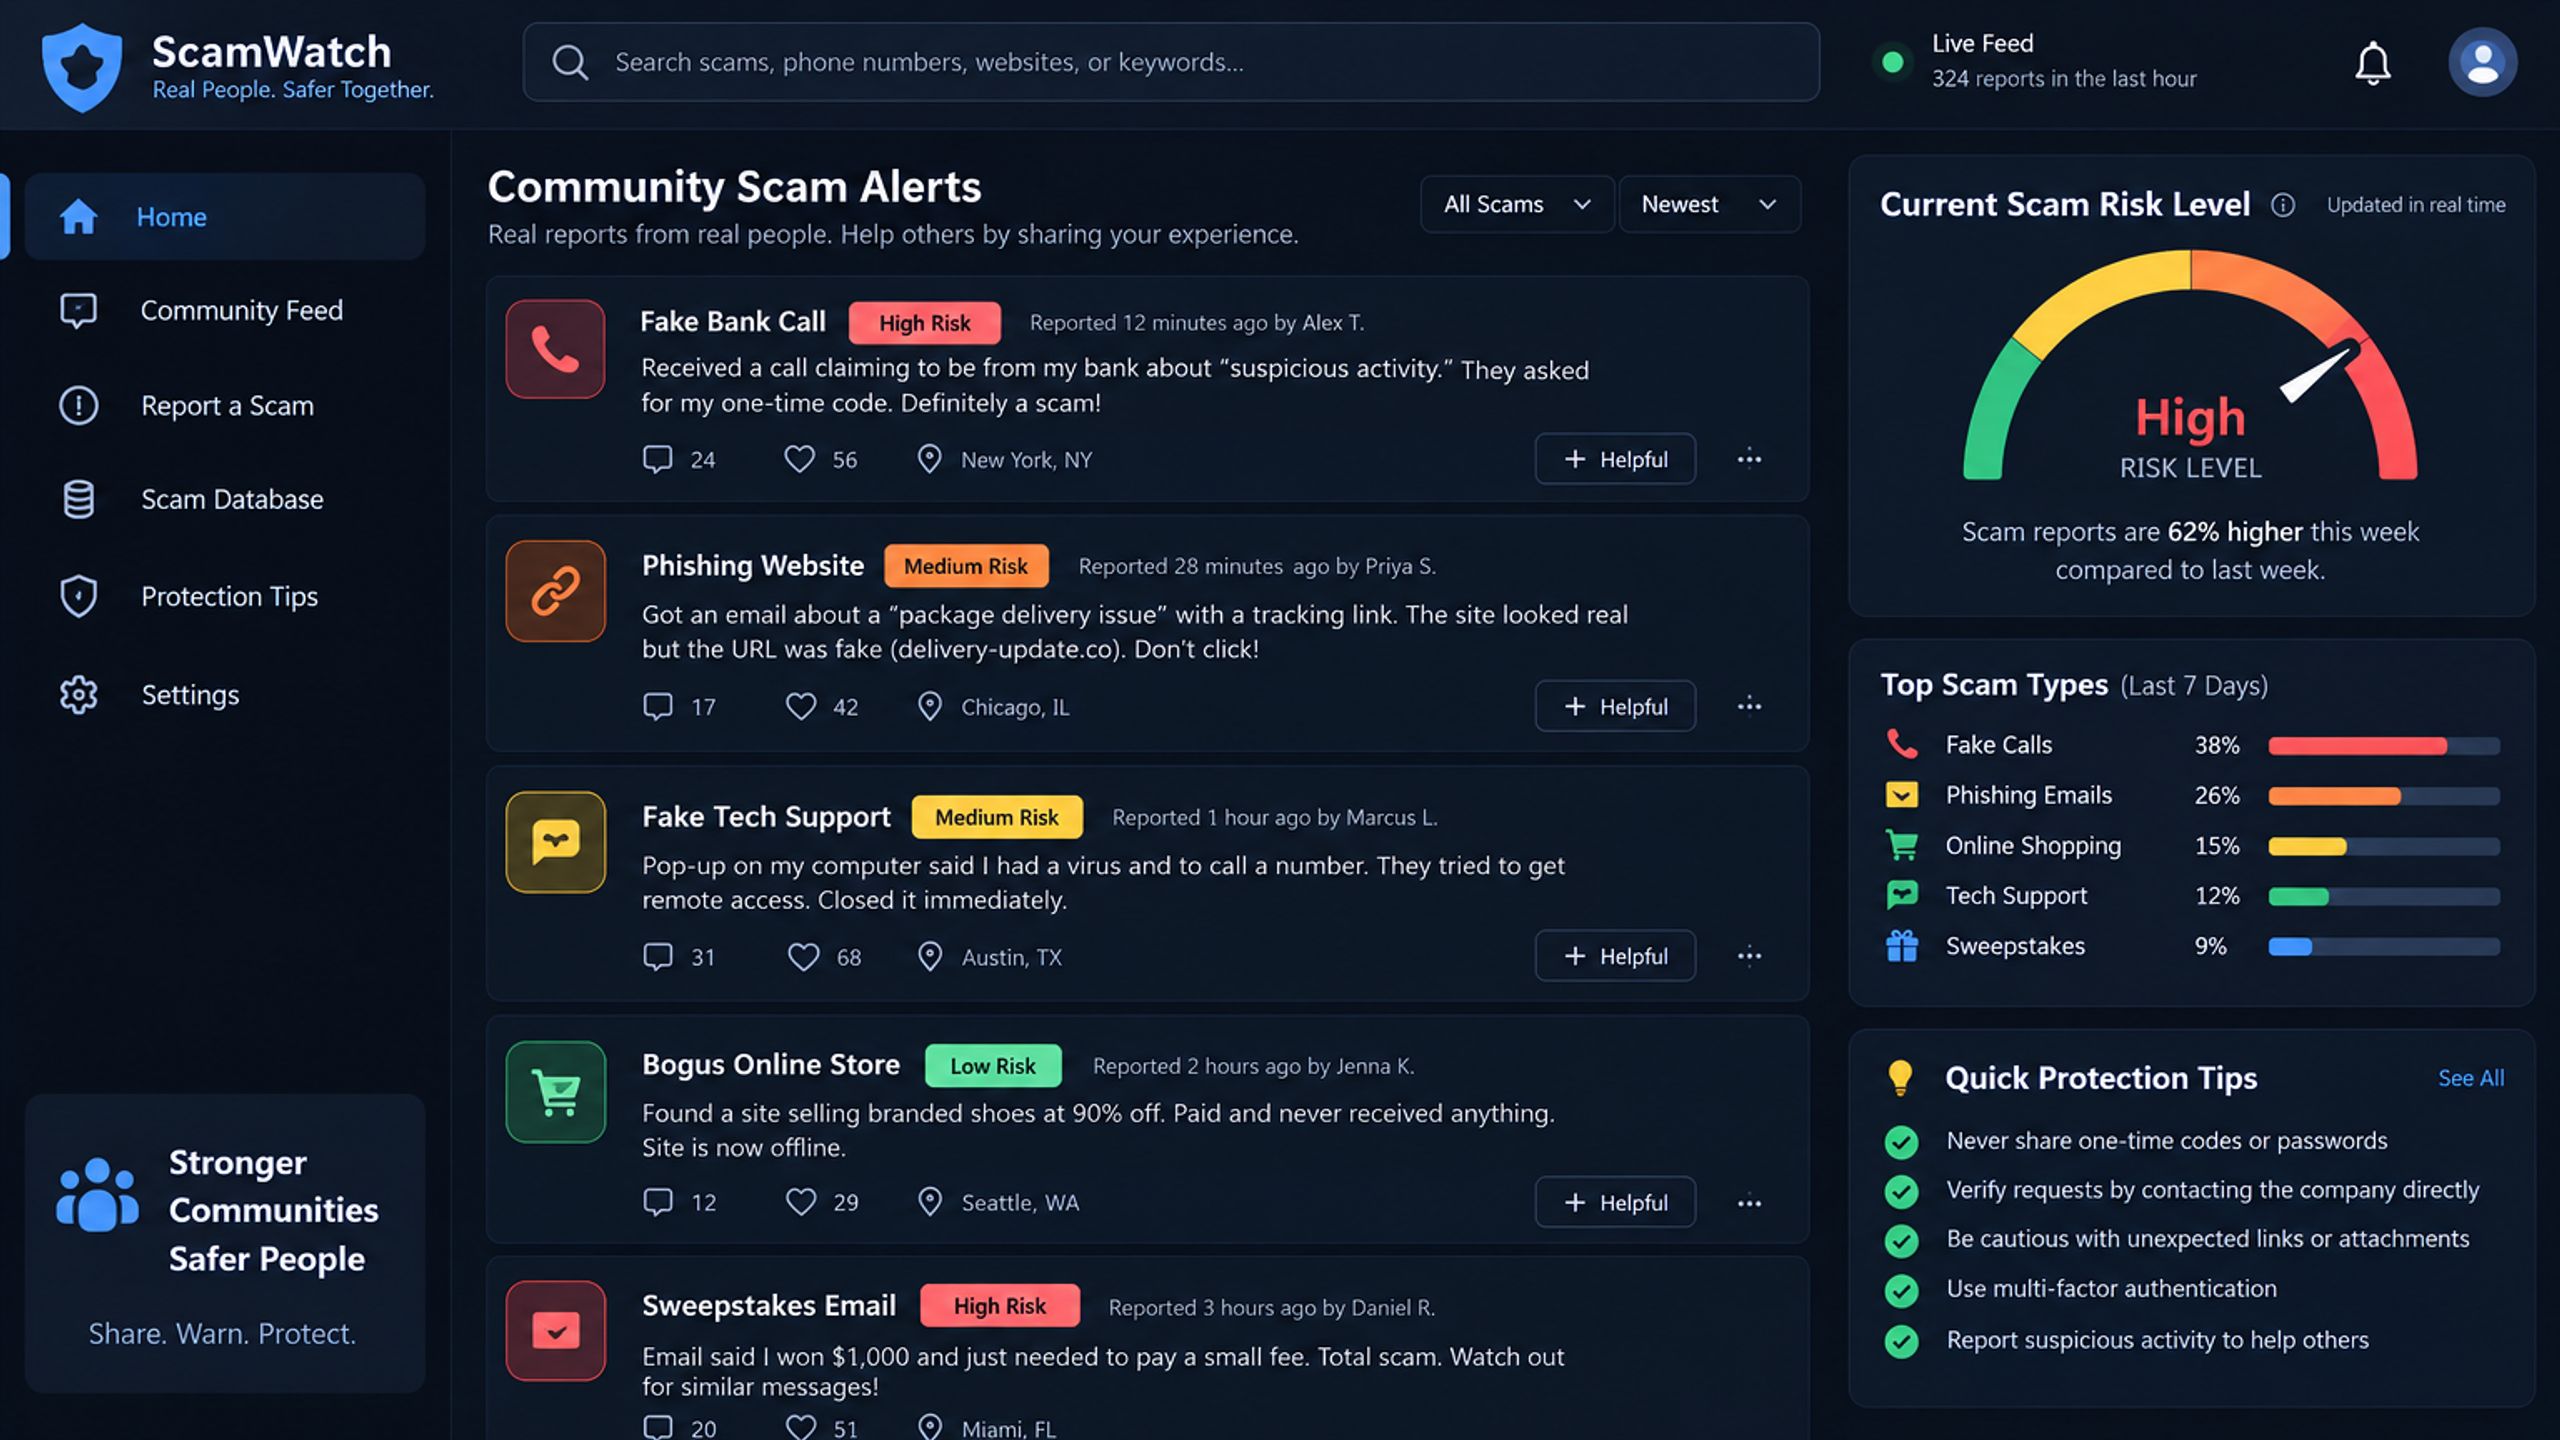Like the Bogus Online Store post heart
Viewport: 2560px width, 1440px height.
[x=801, y=1201]
